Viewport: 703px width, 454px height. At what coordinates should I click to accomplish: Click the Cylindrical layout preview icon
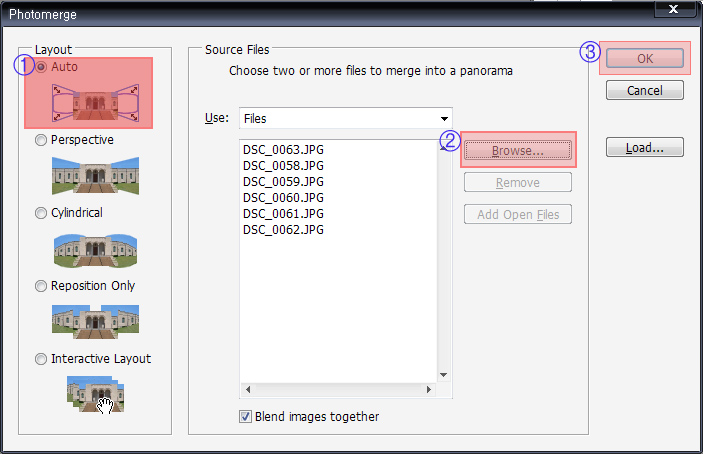click(96, 247)
